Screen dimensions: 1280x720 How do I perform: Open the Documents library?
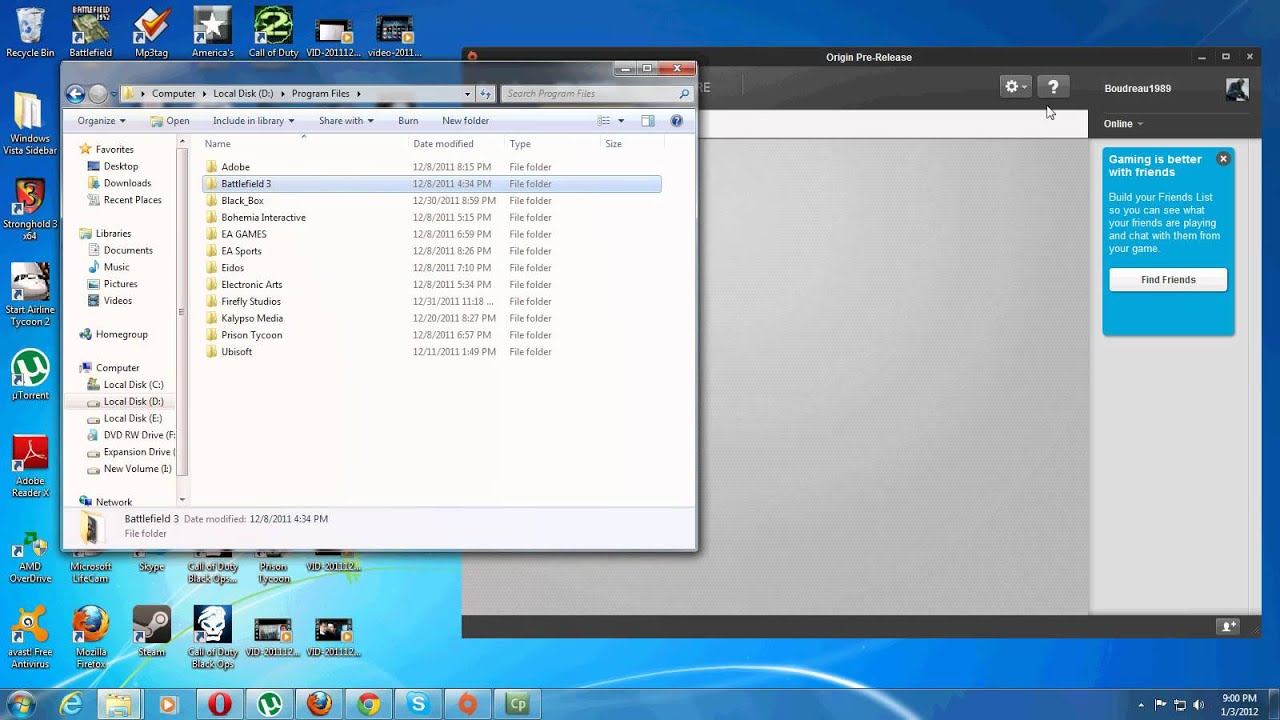click(127, 250)
